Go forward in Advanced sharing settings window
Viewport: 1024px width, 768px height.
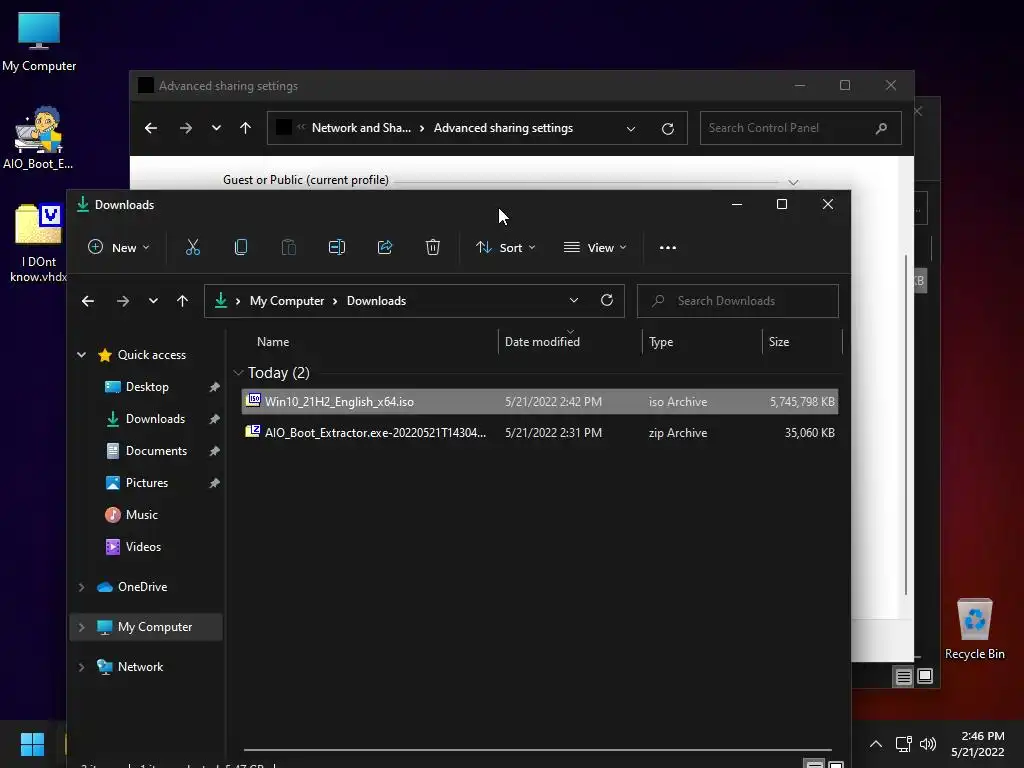click(186, 128)
